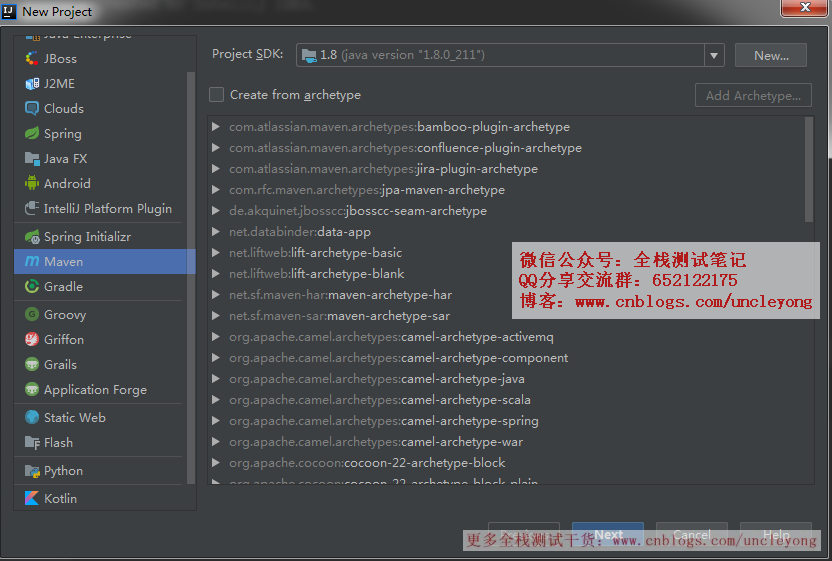Select Spring project type label
The image size is (832, 561).
point(63,134)
